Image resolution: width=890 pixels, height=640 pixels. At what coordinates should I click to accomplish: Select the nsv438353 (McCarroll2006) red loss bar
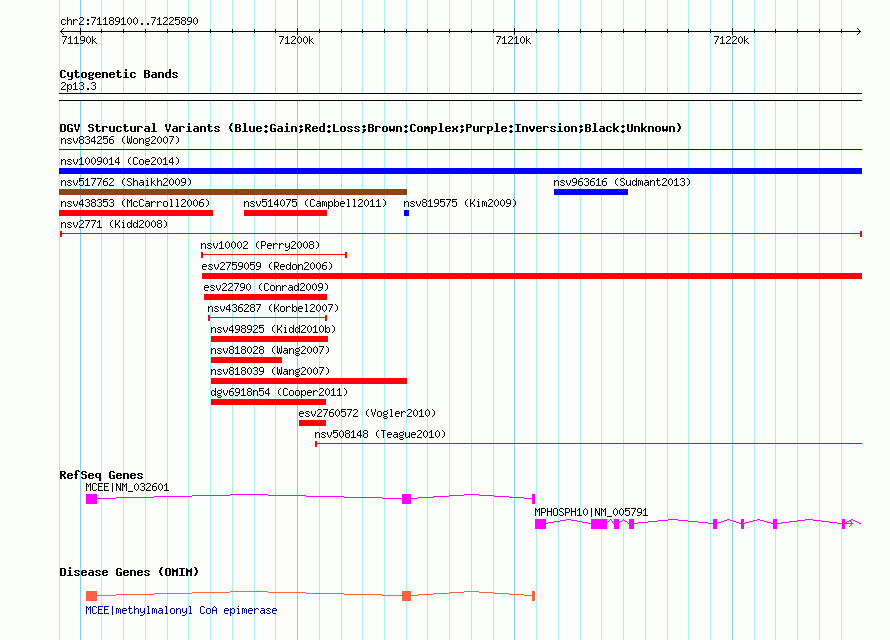136,213
